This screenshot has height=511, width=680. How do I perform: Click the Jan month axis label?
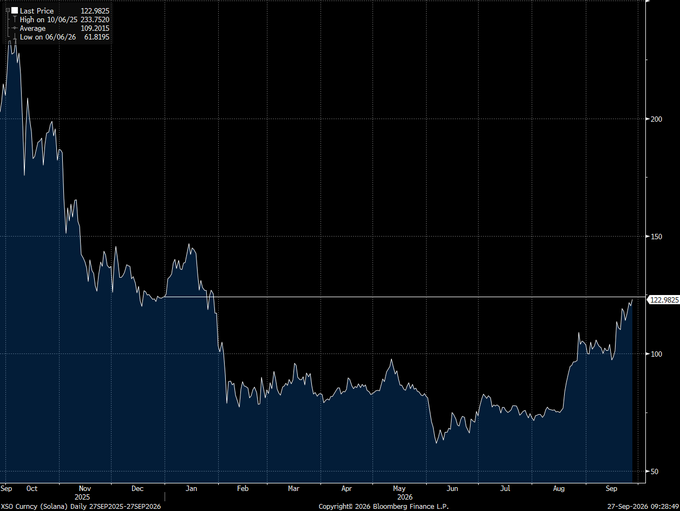[191, 488]
